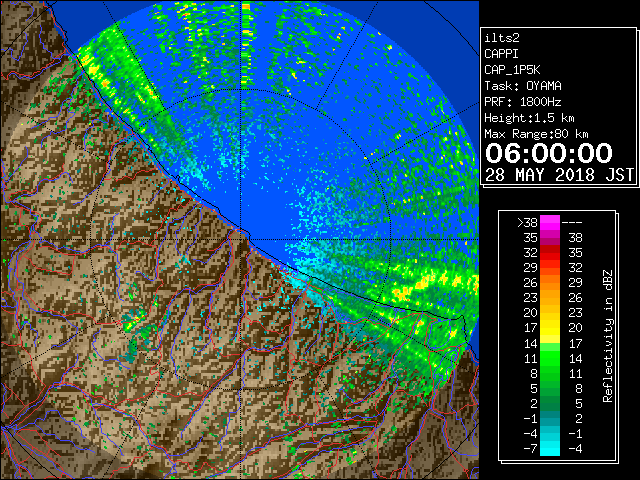Image resolution: width=640 pixels, height=480 pixels.
Task: Pick the yellow 17–20 dBZ legend swatch
Action: point(550,328)
